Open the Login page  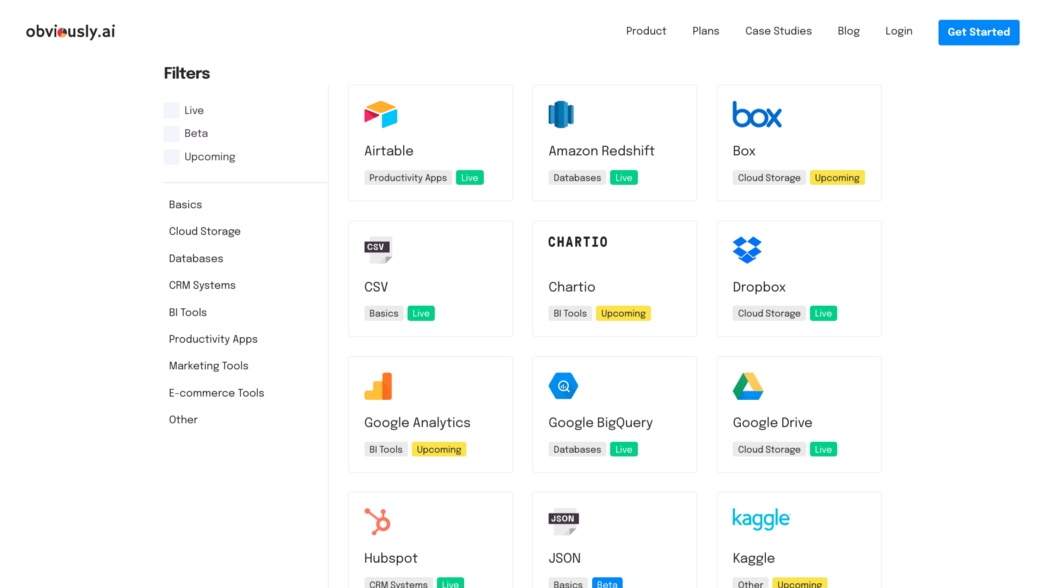898,31
